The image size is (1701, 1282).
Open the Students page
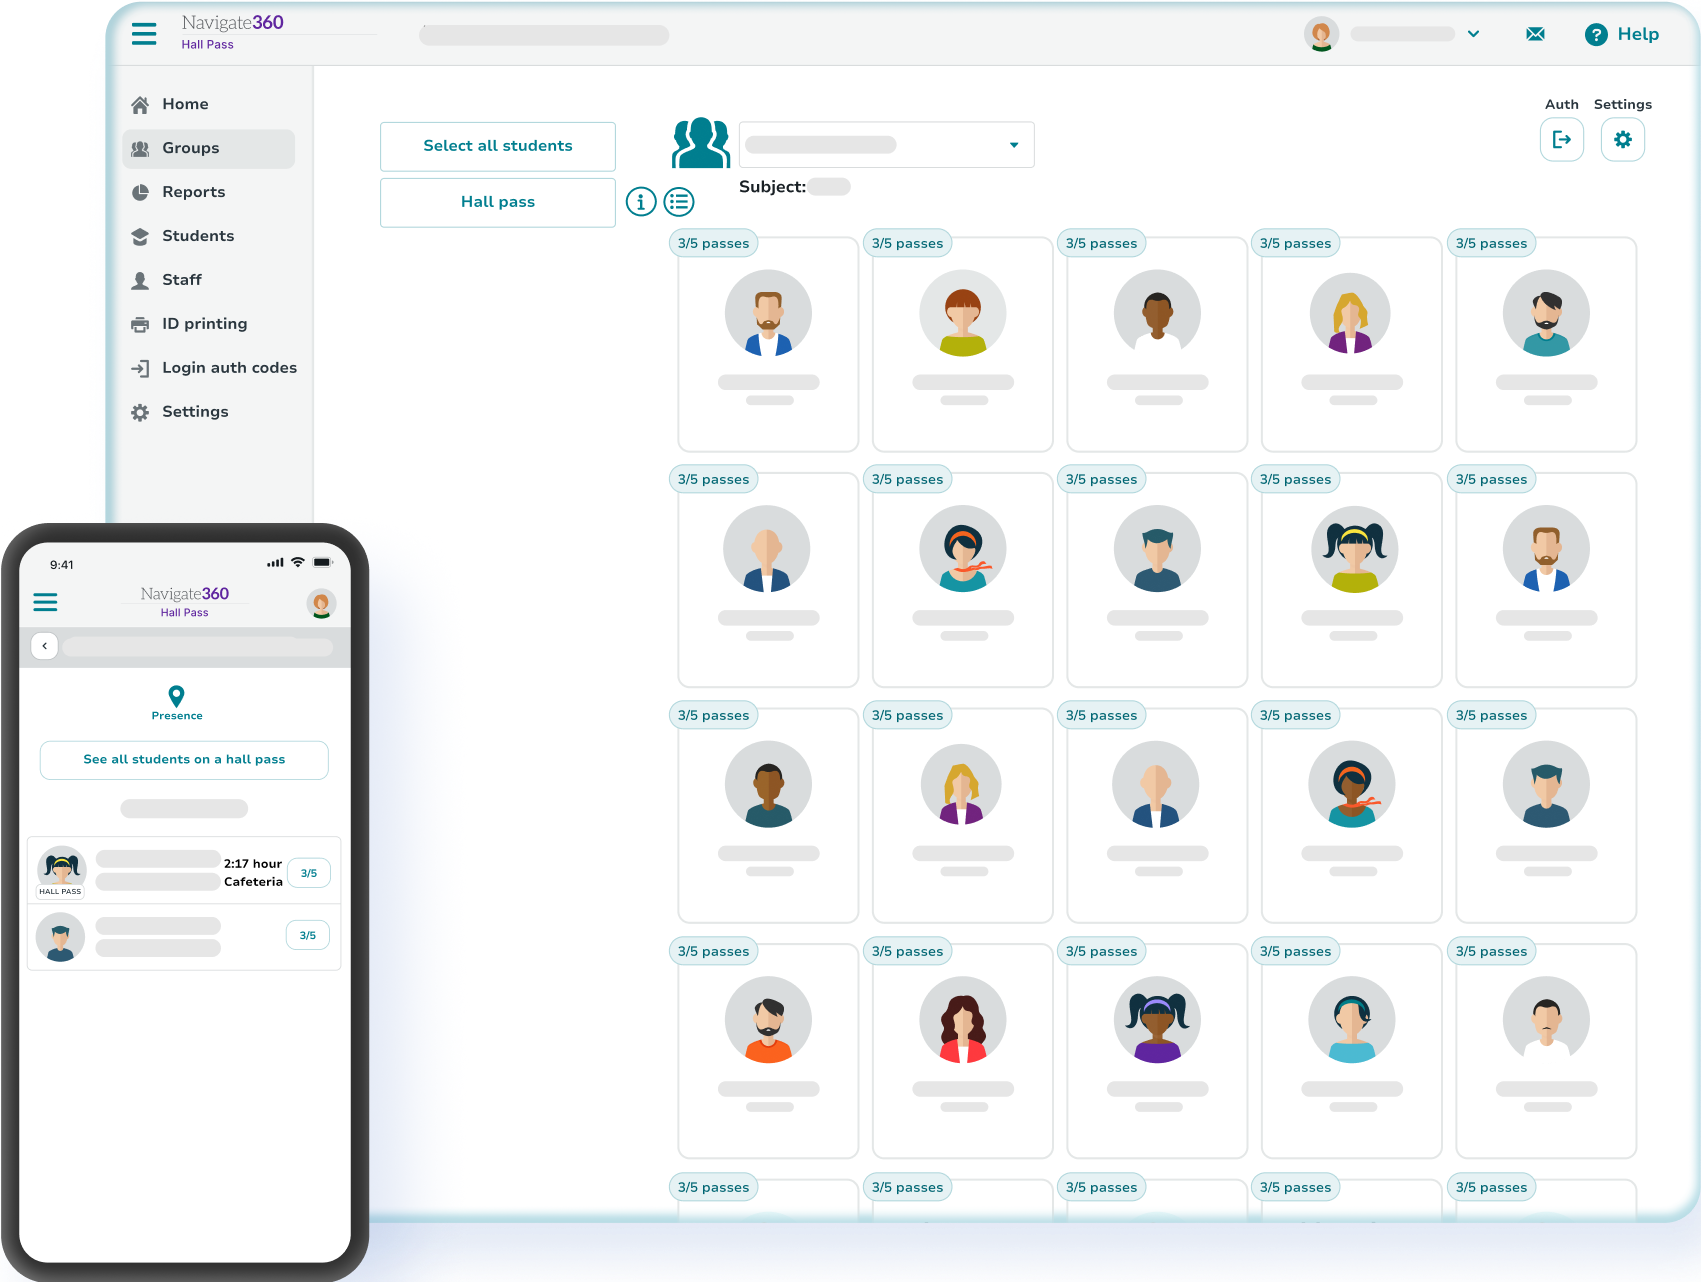[197, 236]
